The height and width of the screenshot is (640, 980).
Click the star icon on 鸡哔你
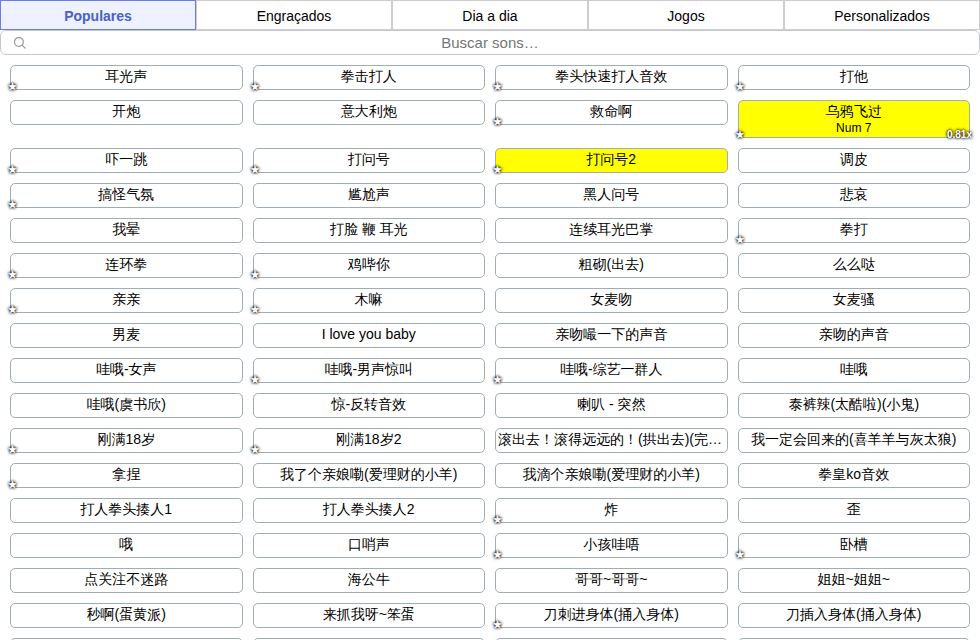click(x=255, y=275)
